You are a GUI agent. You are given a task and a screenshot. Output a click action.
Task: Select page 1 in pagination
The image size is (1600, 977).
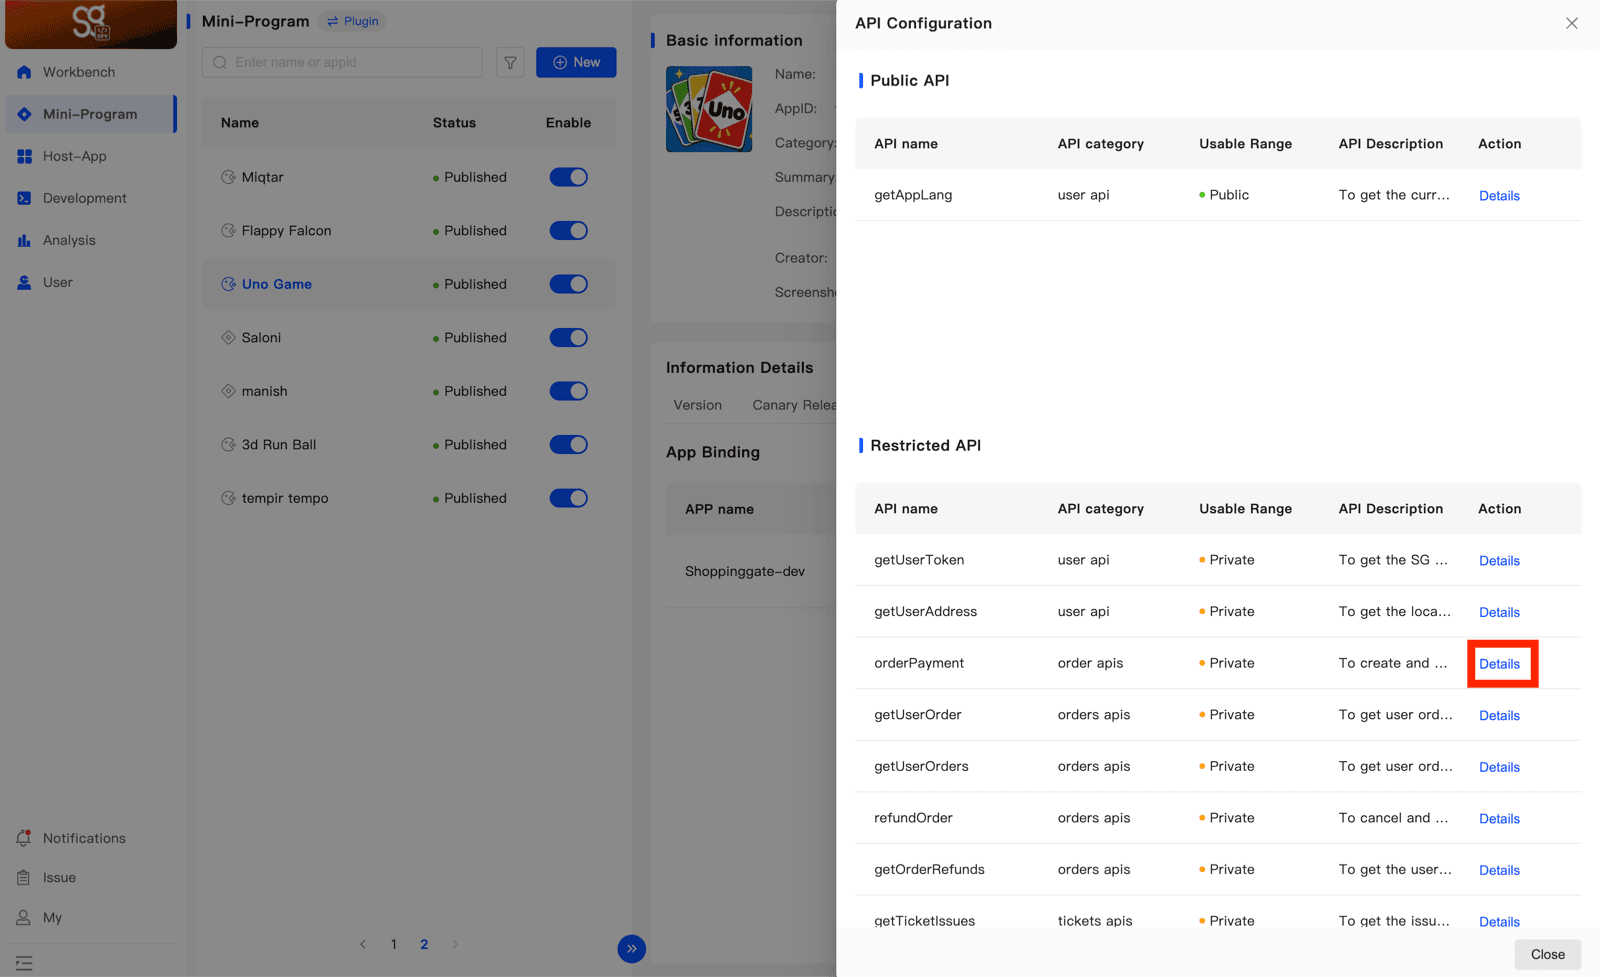coord(394,944)
